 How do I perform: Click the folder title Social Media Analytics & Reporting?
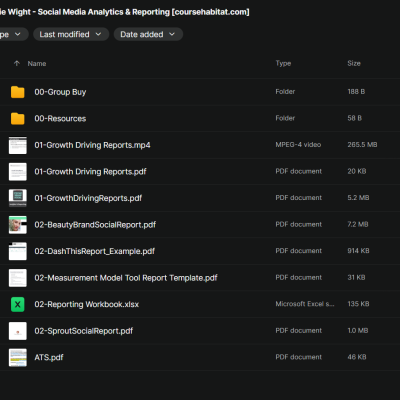click(104, 12)
